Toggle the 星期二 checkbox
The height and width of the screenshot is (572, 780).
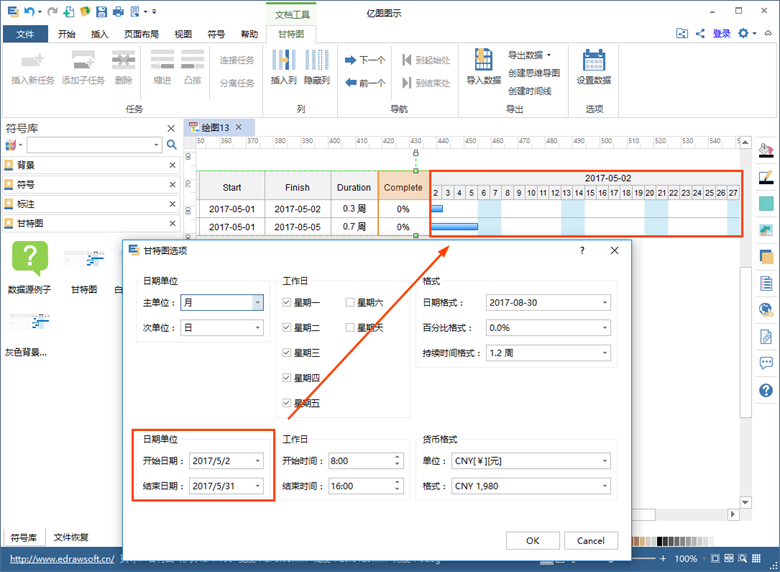[x=287, y=327]
